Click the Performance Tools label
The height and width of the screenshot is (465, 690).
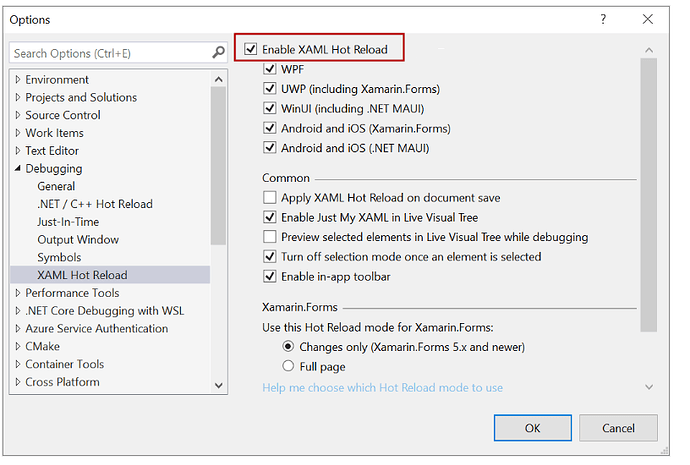click(x=72, y=293)
